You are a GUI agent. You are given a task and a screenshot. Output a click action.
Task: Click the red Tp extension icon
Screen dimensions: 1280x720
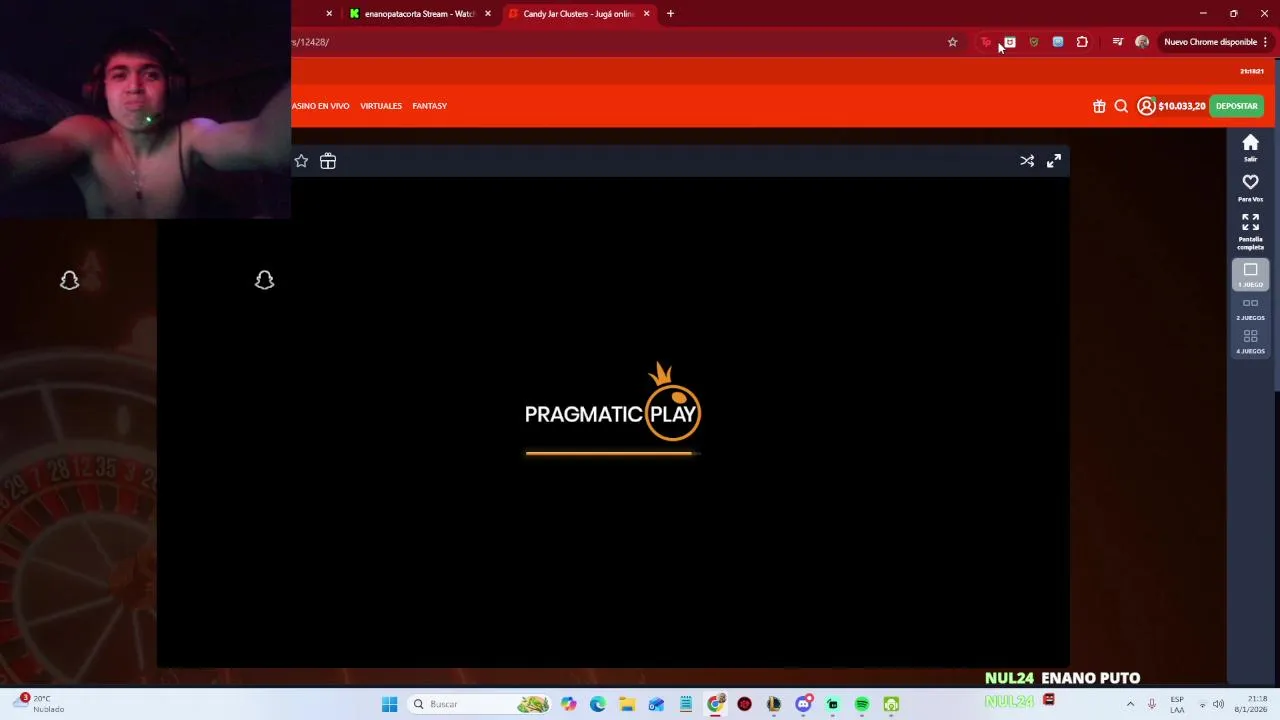tap(986, 42)
